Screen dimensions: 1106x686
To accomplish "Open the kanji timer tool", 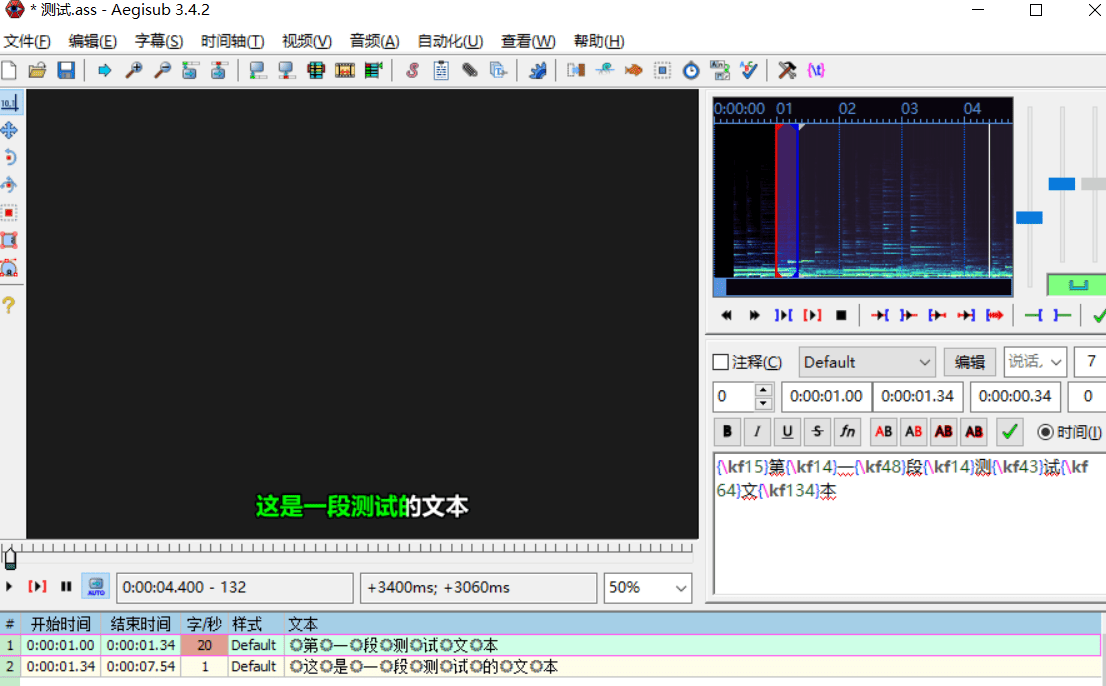I will (x=720, y=70).
